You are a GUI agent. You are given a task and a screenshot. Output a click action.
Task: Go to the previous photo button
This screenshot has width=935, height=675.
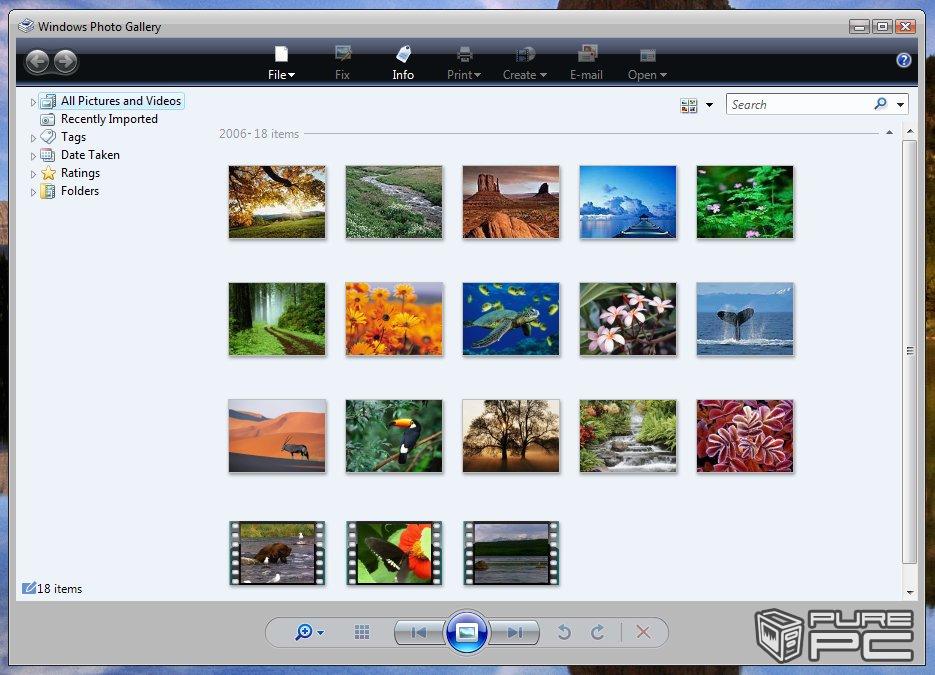pyautogui.click(x=419, y=632)
